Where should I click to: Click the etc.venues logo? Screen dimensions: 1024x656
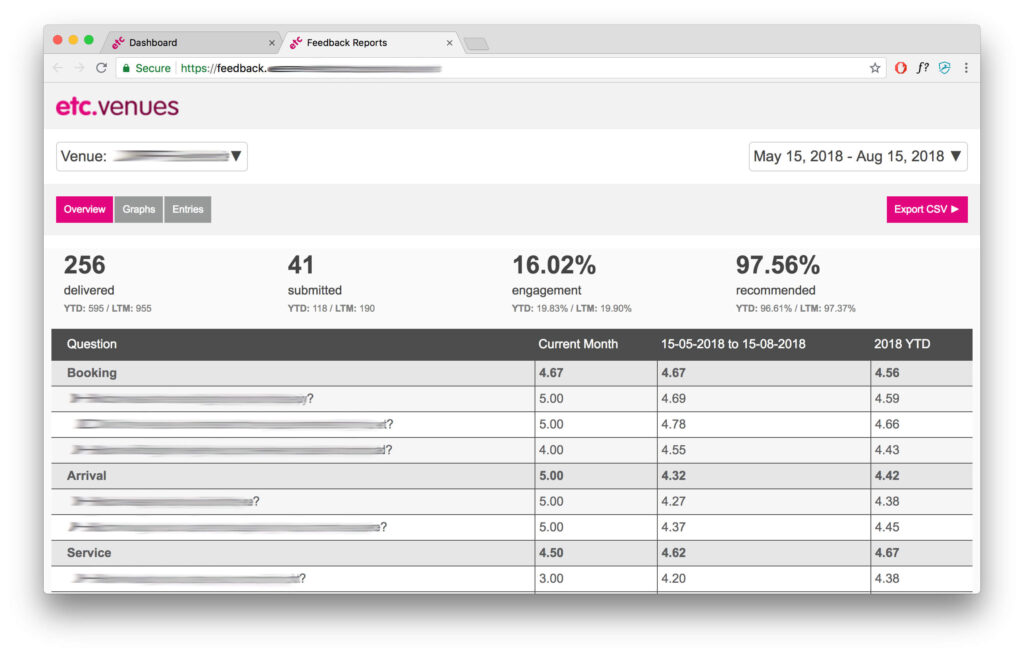click(117, 106)
